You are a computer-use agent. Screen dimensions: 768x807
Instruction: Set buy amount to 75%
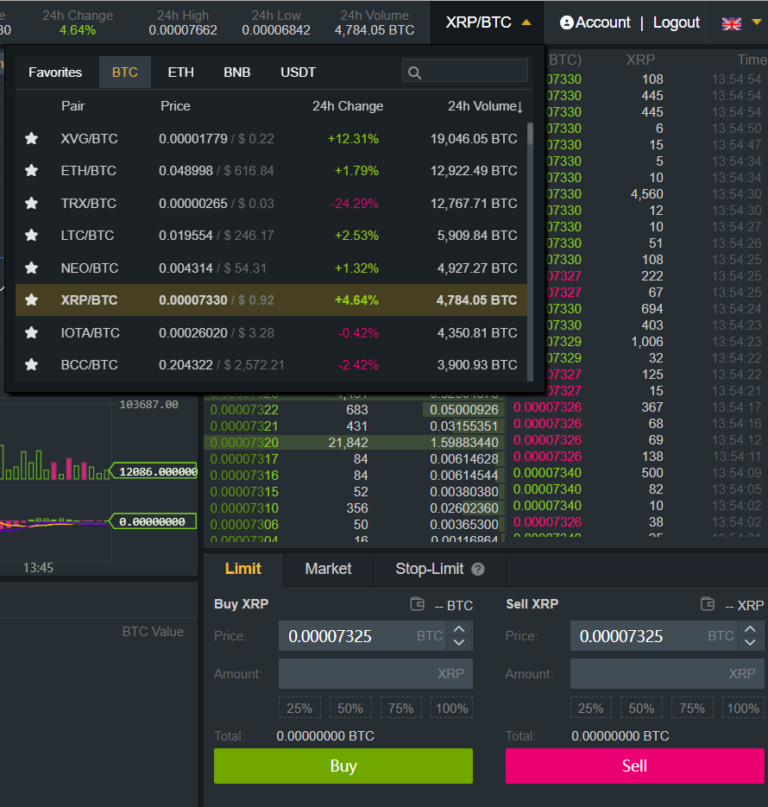[x=401, y=708]
